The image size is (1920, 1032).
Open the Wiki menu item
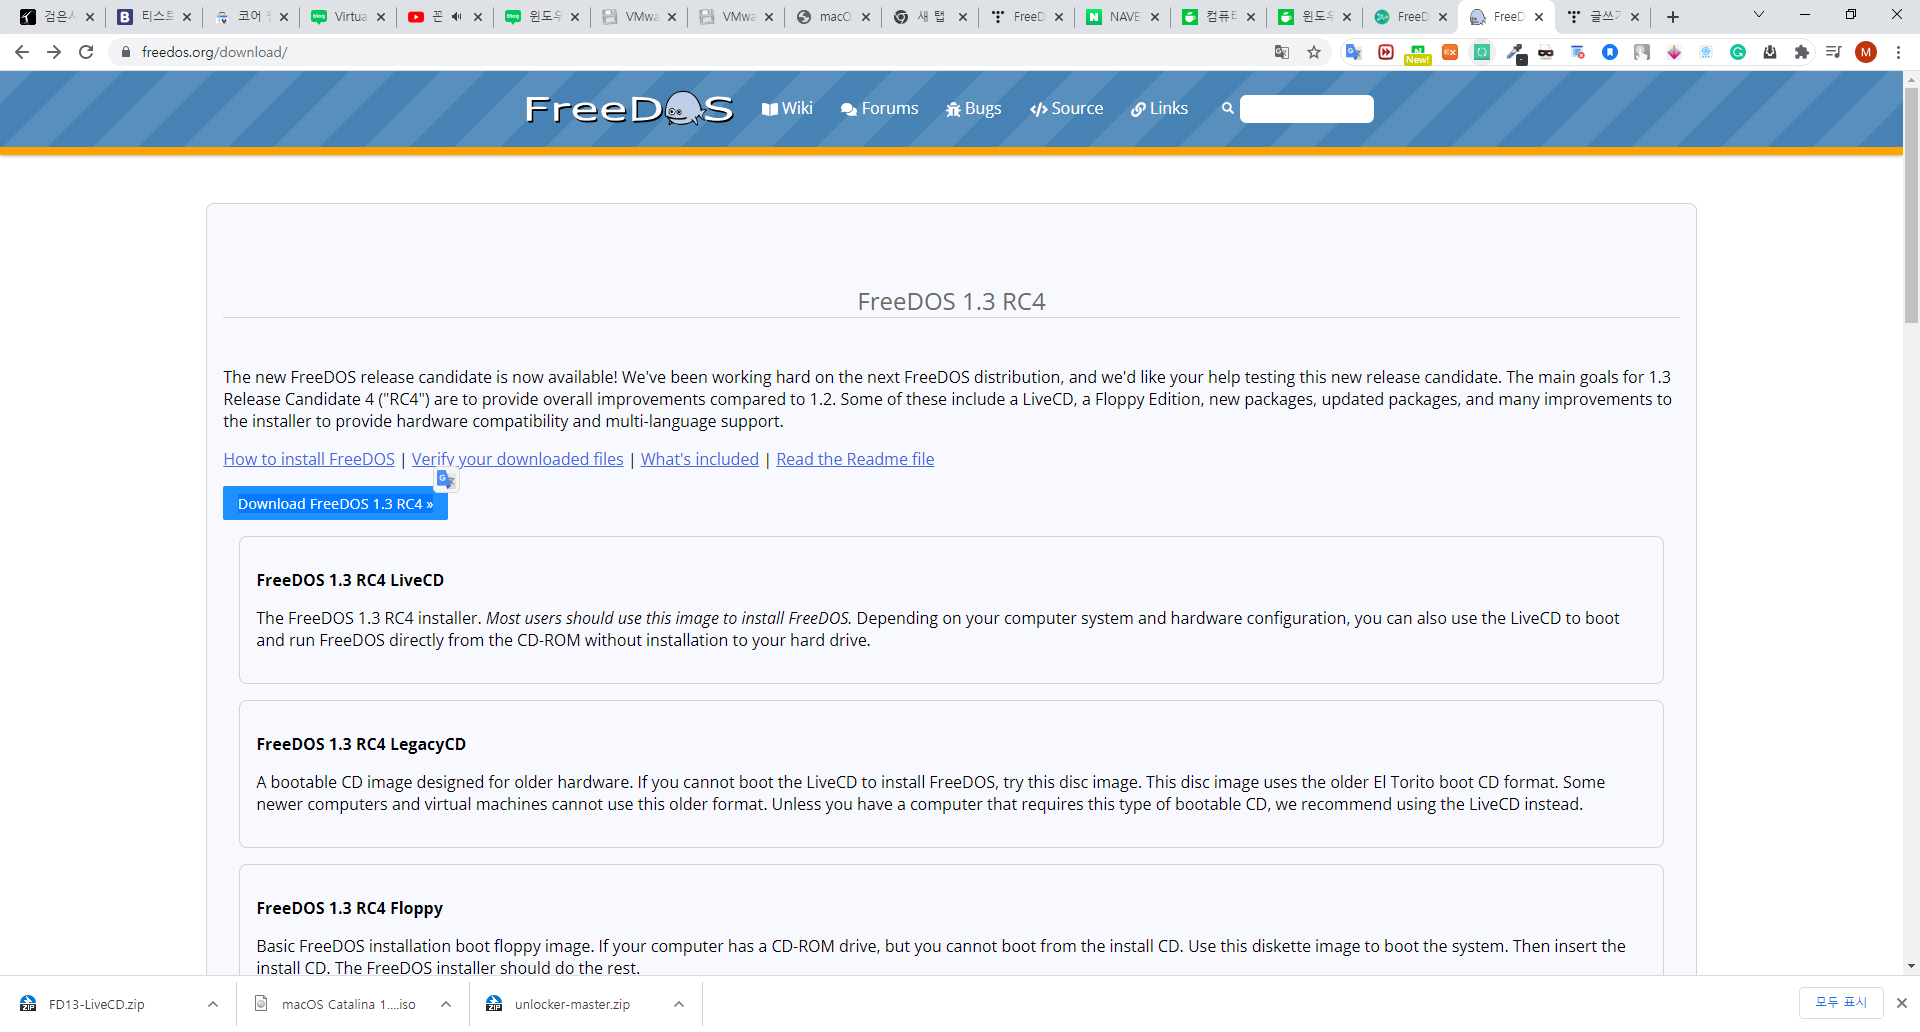pyautogui.click(x=787, y=108)
